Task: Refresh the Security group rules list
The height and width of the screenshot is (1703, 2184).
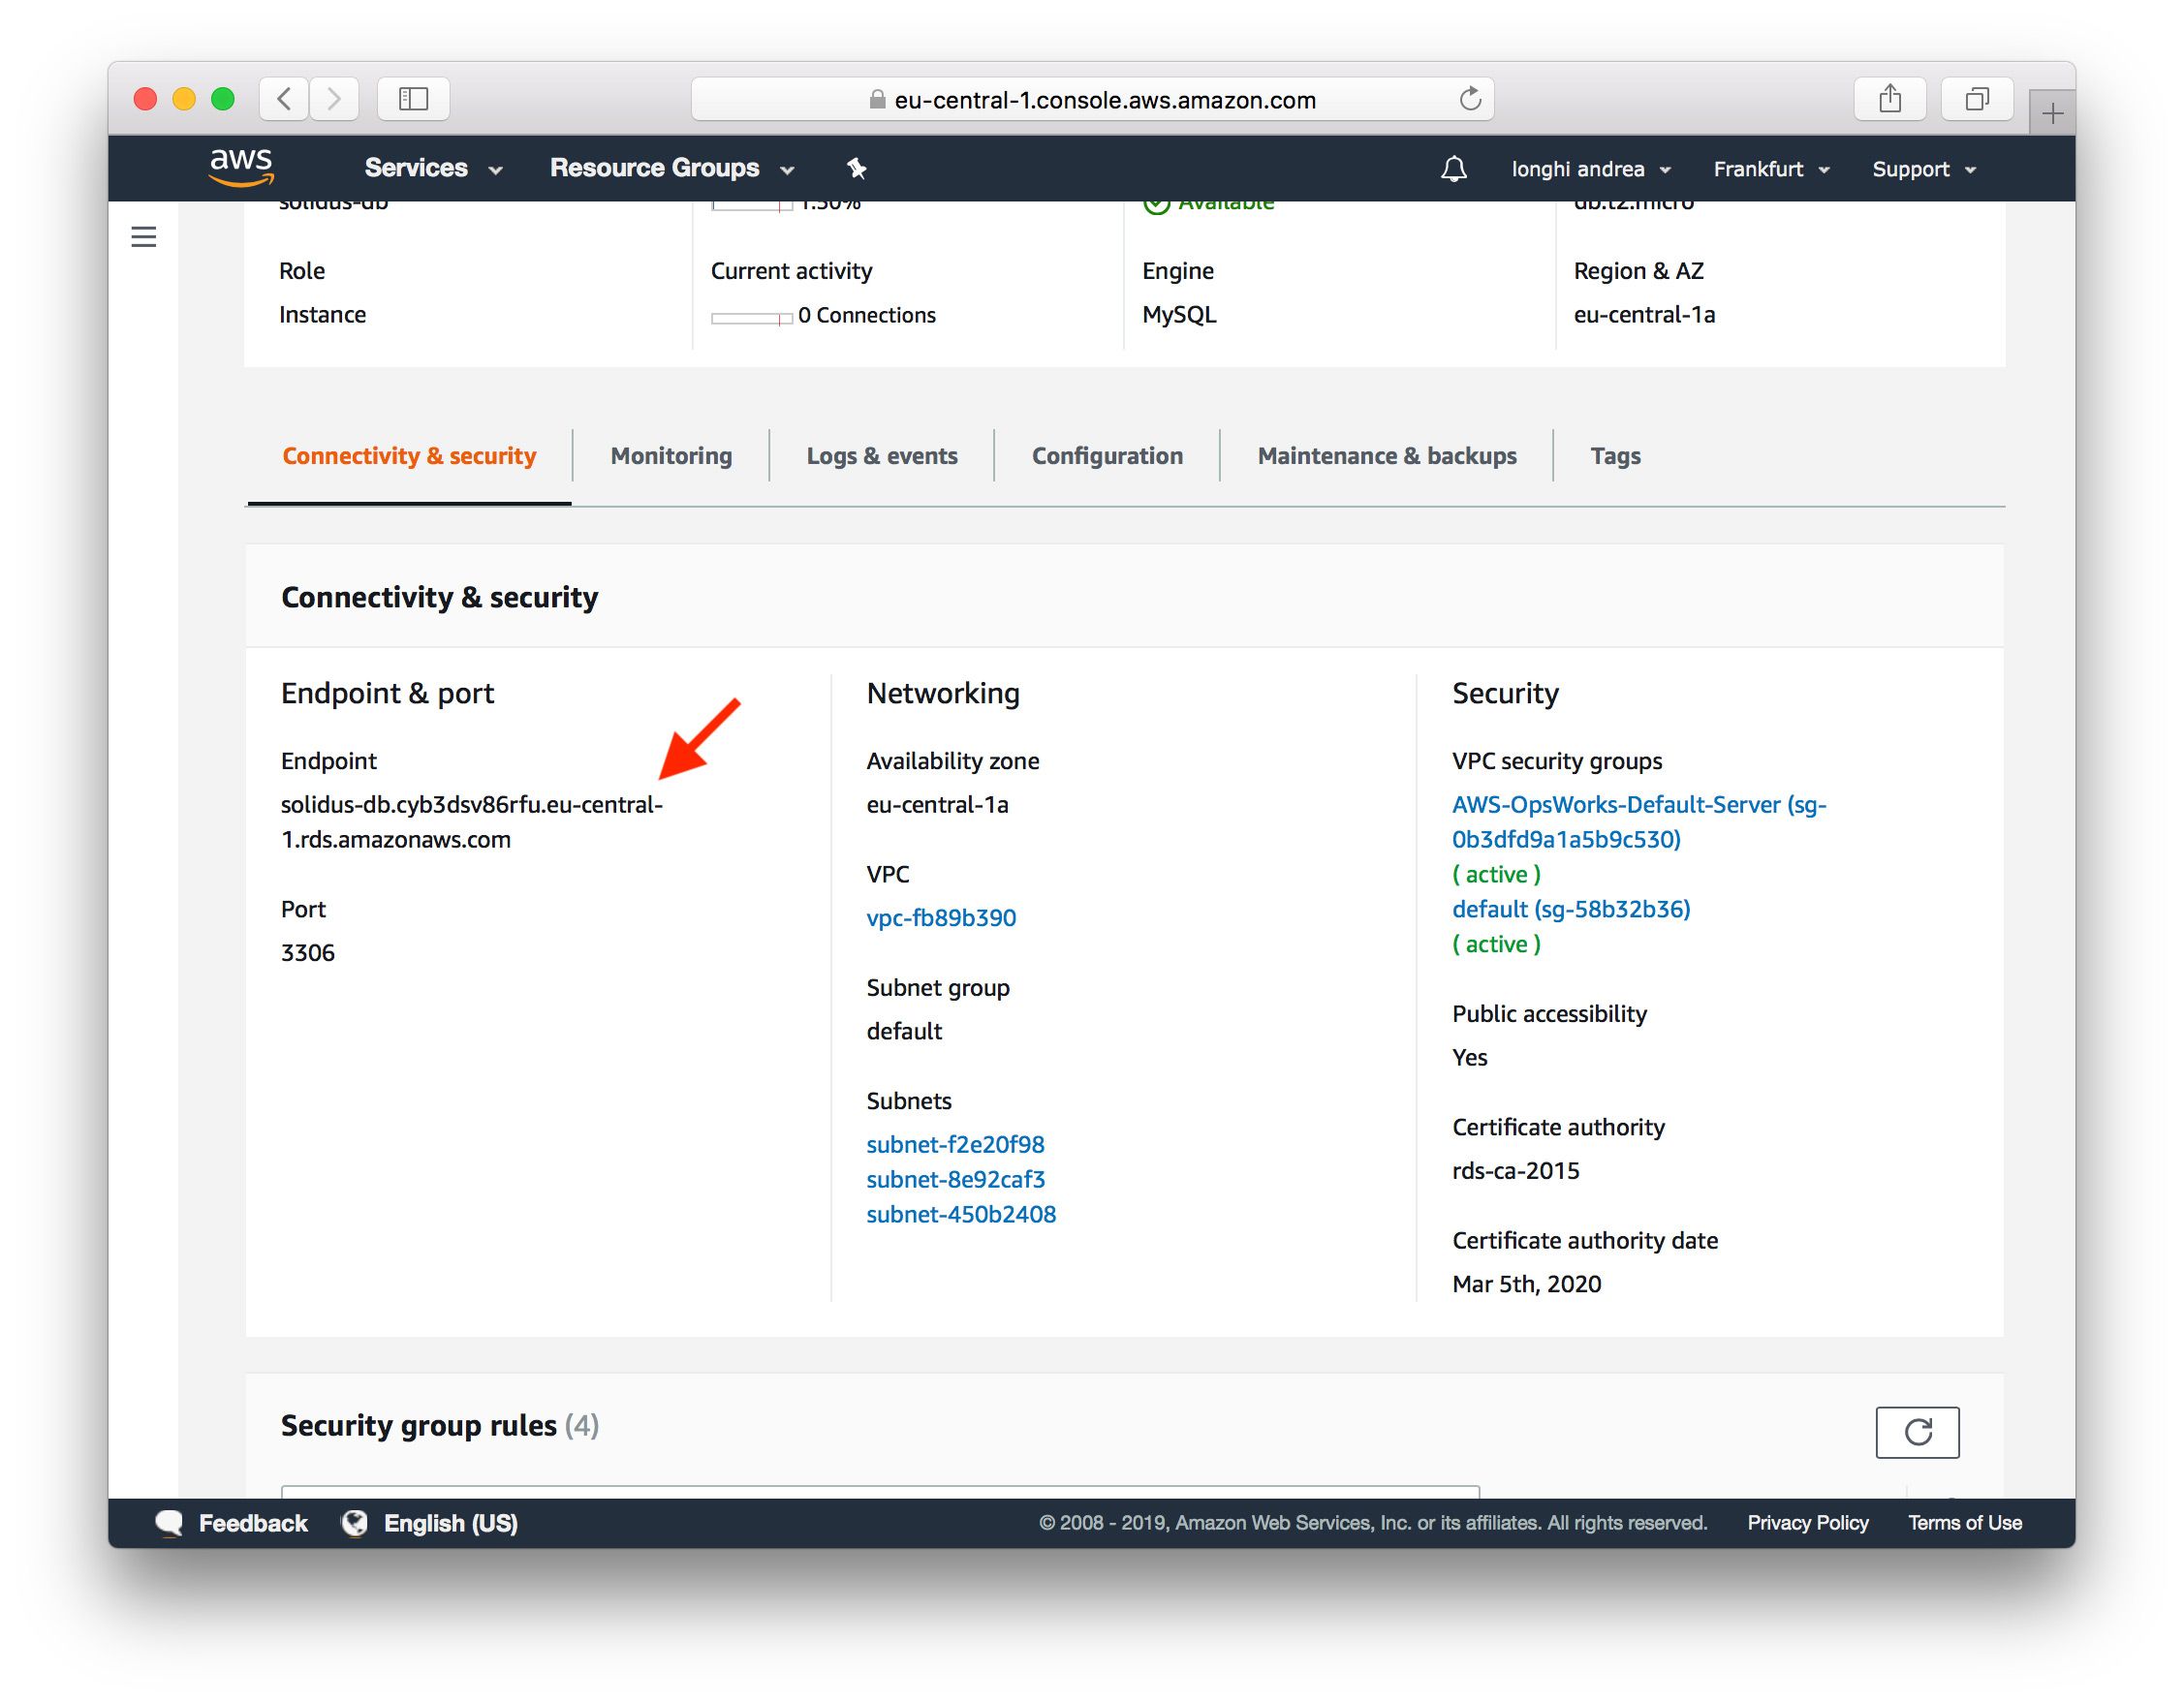Action: pyautogui.click(x=1916, y=1432)
